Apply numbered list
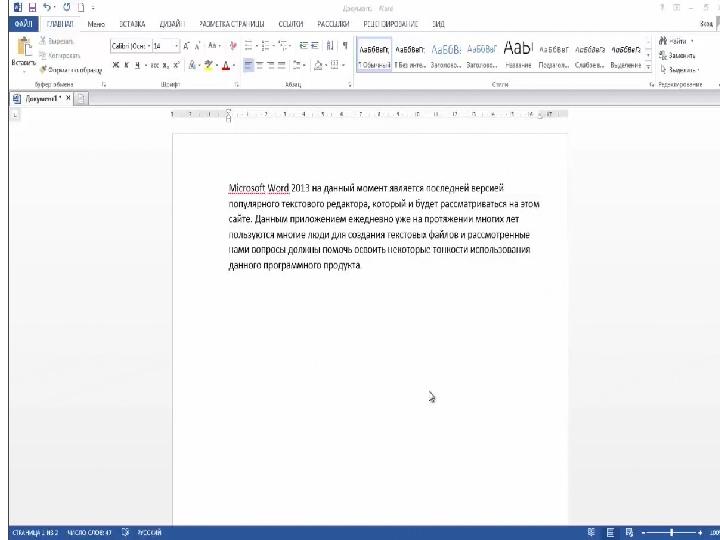720x540 pixels. (x=267, y=46)
